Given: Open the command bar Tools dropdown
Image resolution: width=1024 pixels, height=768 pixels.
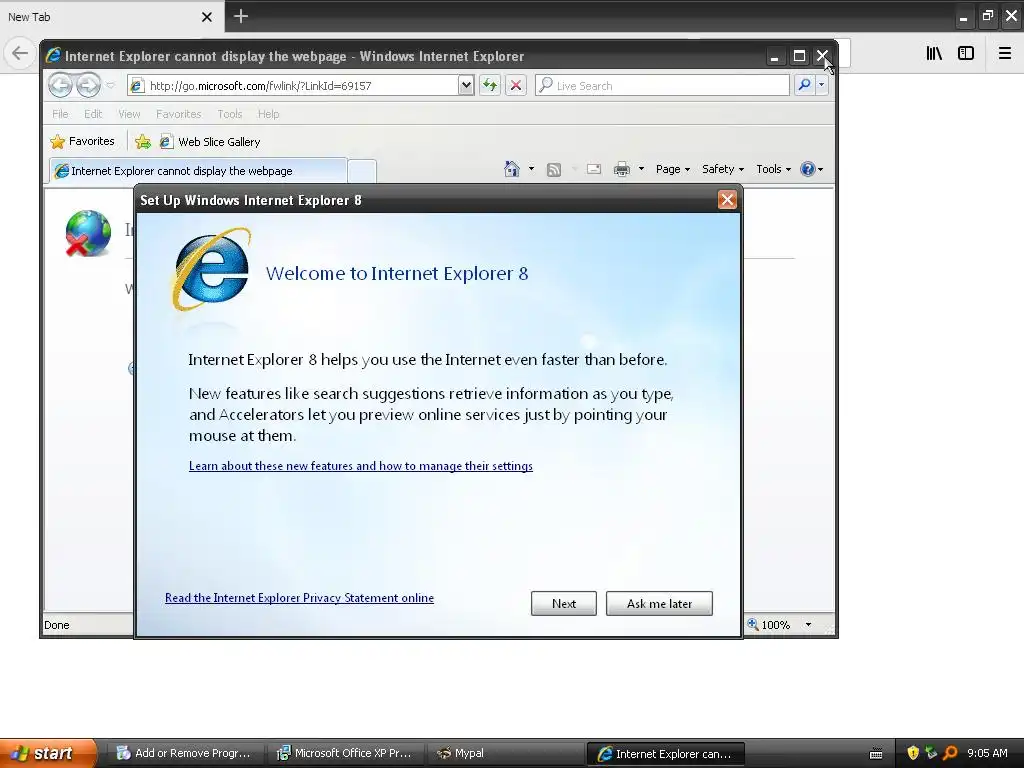Looking at the screenshot, I should (773, 169).
